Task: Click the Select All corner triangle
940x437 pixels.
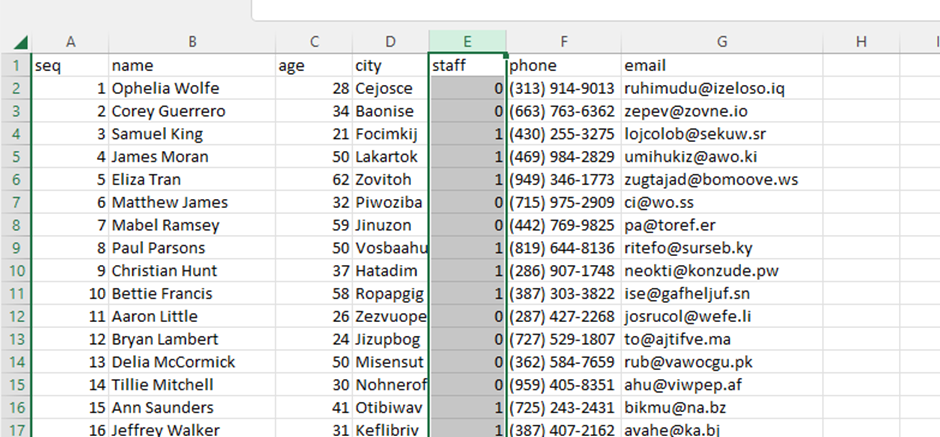Action: click(x=16, y=42)
